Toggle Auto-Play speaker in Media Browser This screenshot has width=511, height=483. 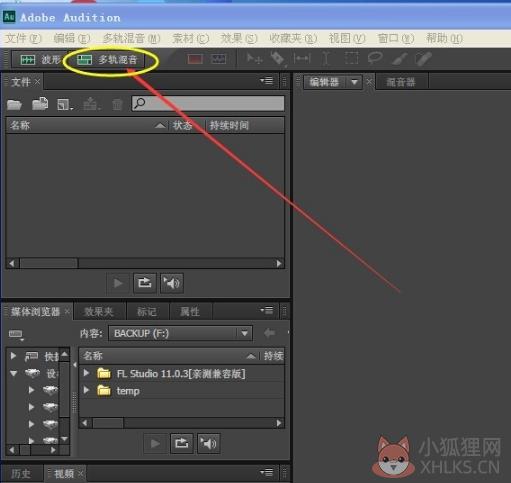[x=209, y=444]
